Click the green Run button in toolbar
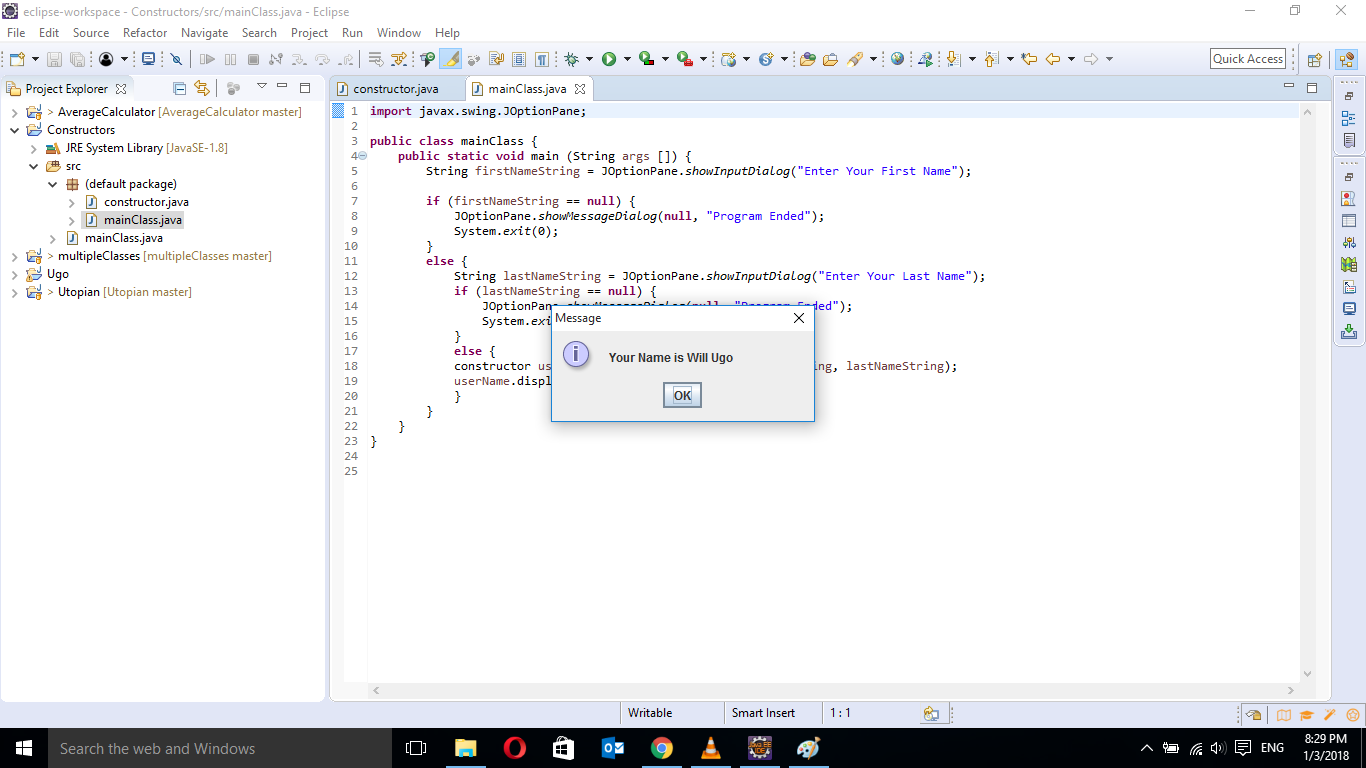This screenshot has width=1366, height=768. pyautogui.click(x=609, y=59)
